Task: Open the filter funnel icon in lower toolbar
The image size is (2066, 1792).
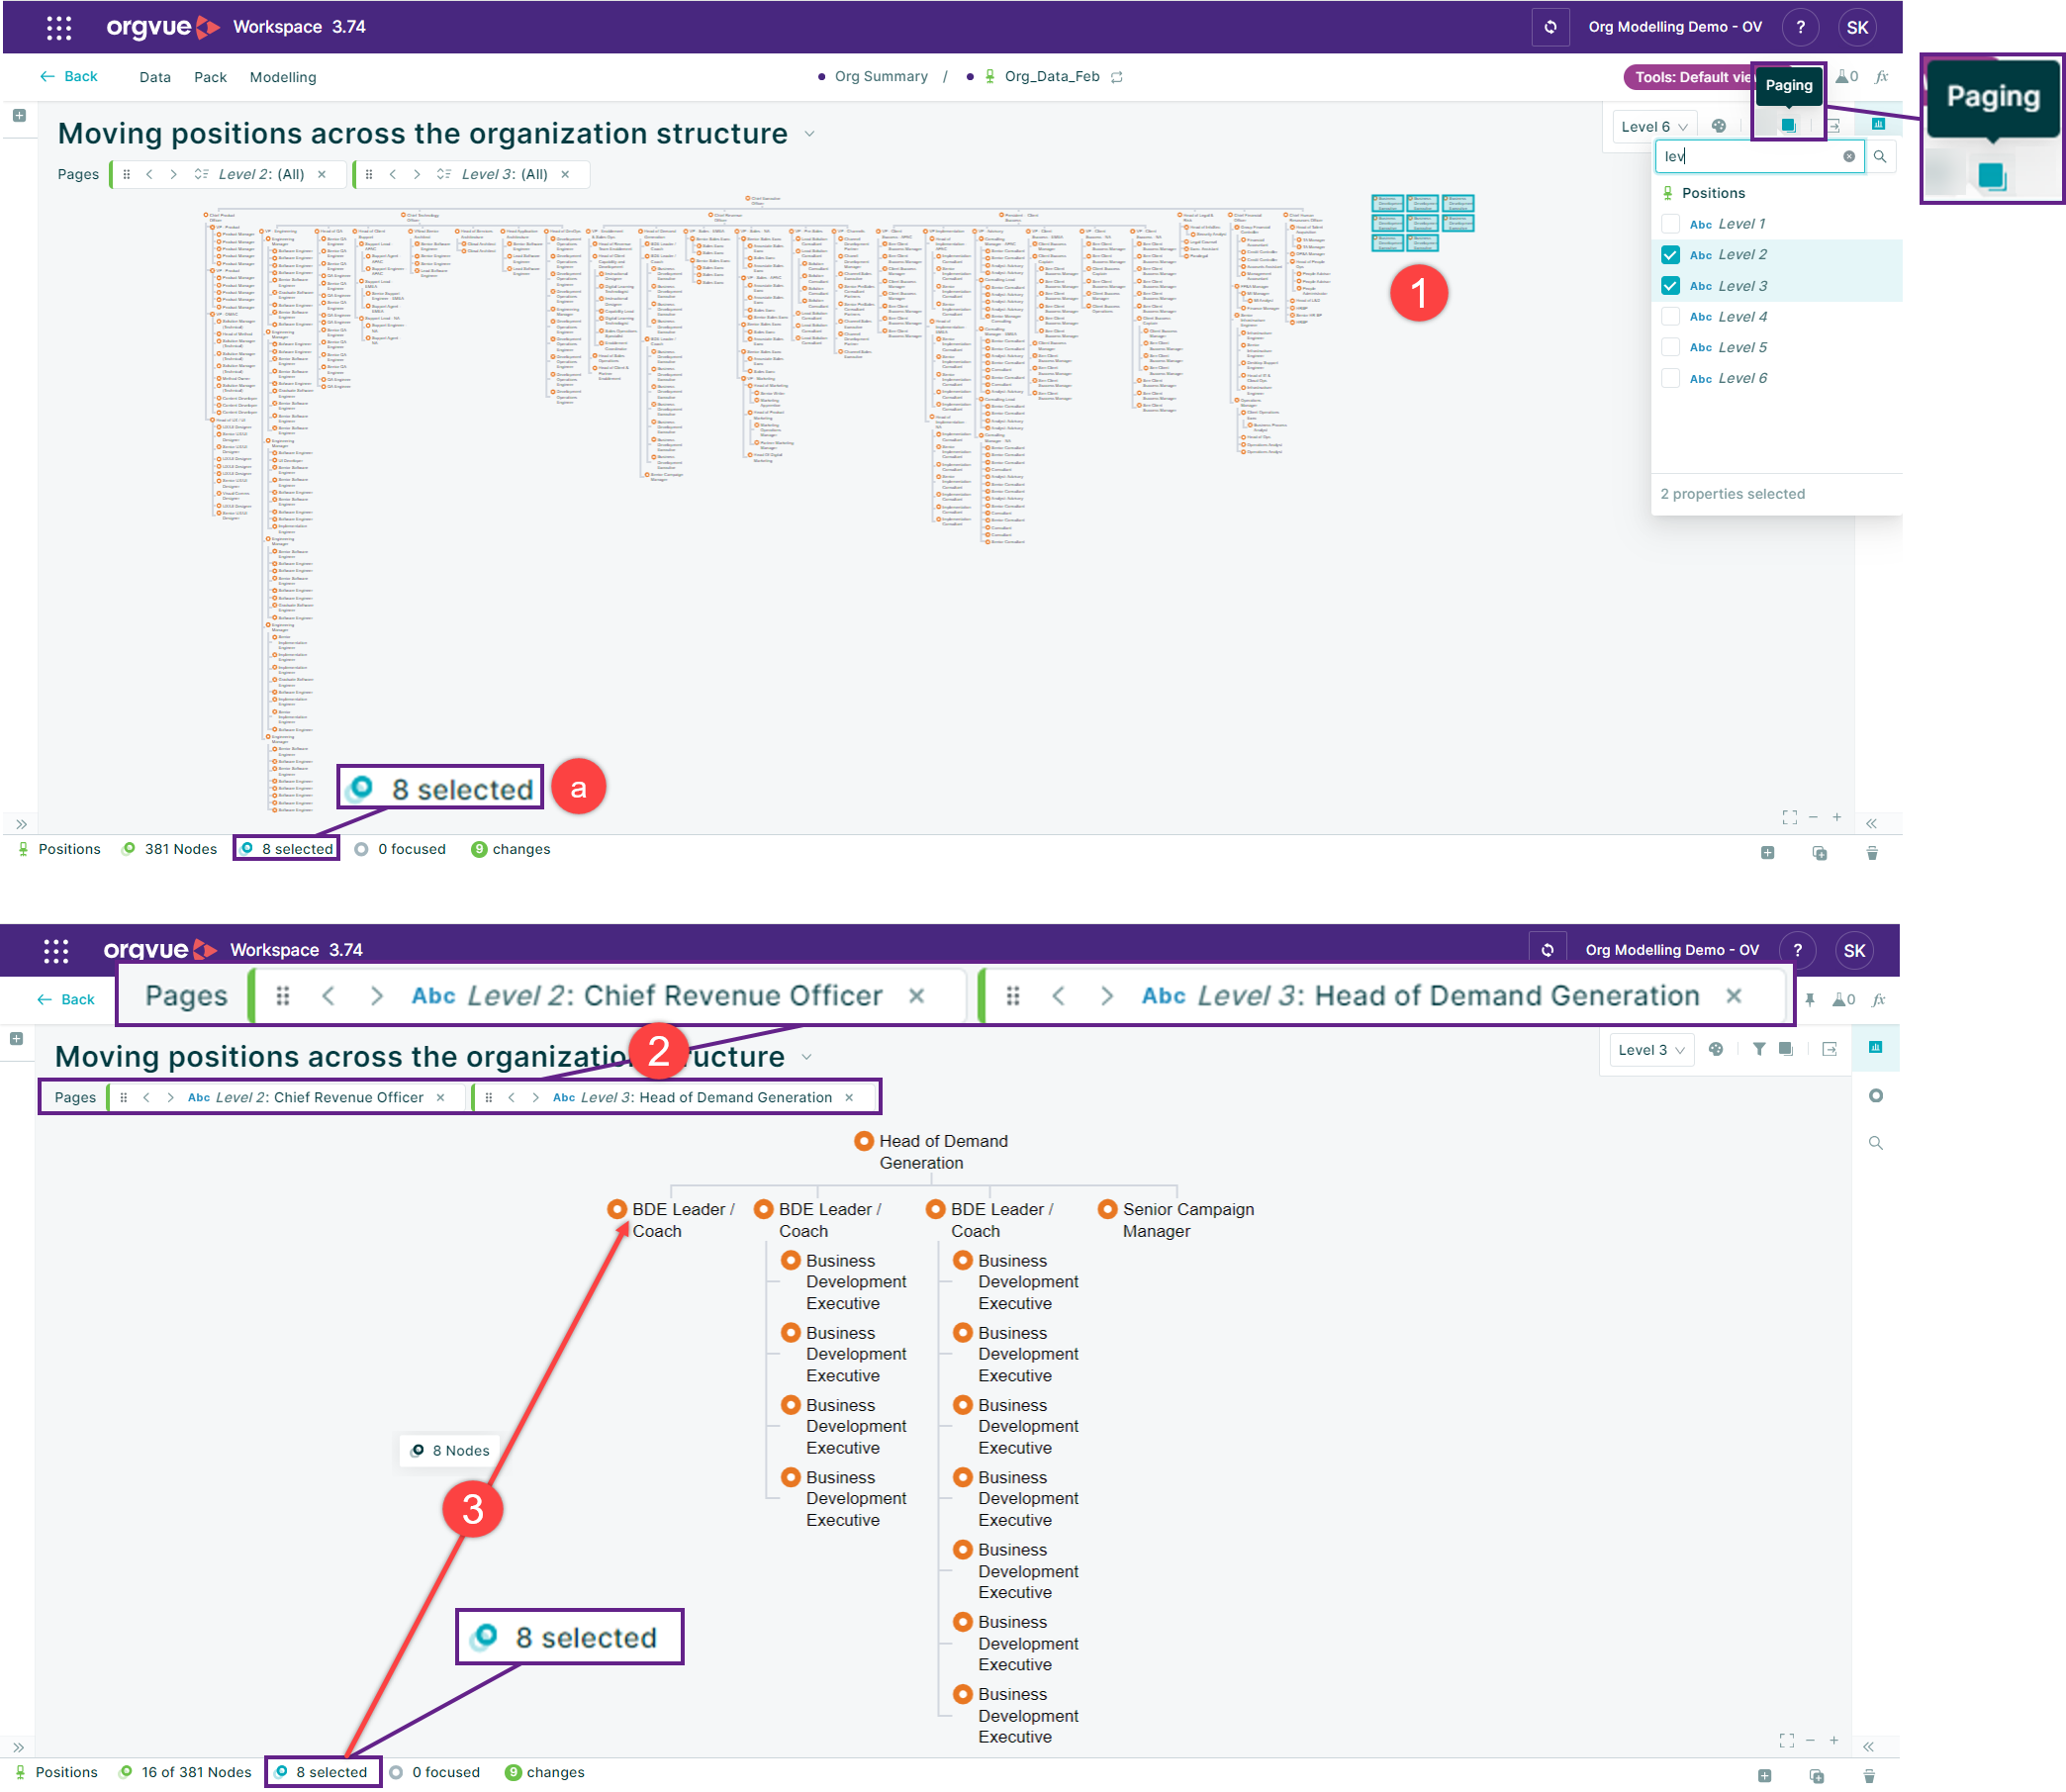Action: (x=1758, y=1049)
